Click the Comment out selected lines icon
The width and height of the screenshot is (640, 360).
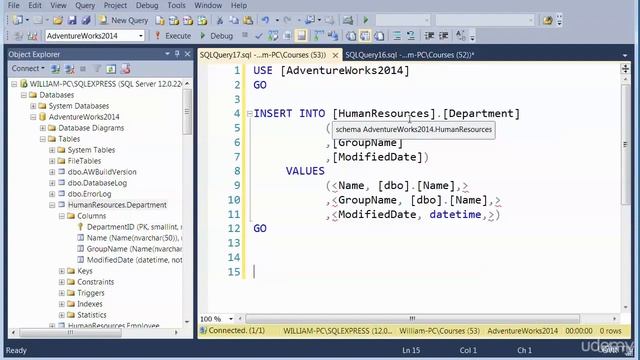(x=397, y=36)
